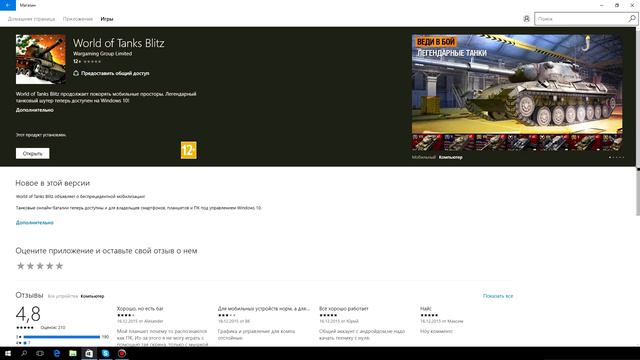This screenshot has height=360, width=640.
Task: Rate the app four stars
Action: click(49, 266)
